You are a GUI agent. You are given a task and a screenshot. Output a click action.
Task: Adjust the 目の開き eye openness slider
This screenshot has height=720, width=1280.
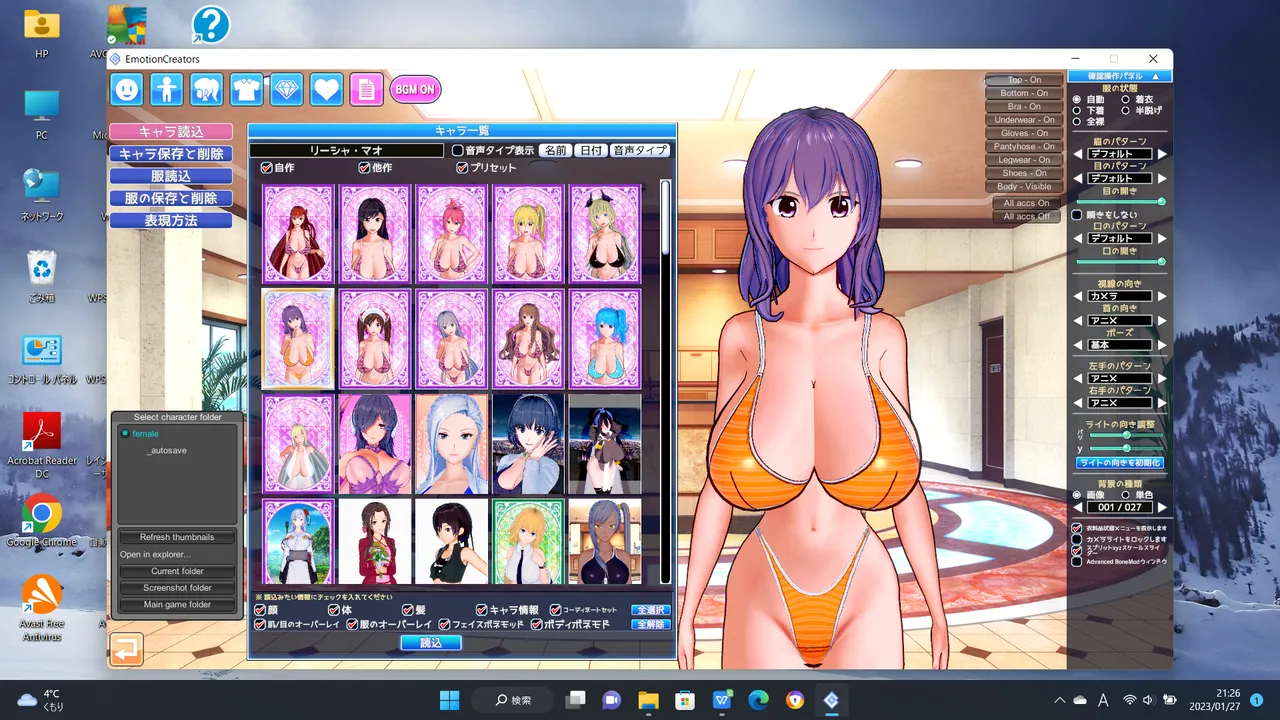1120,202
